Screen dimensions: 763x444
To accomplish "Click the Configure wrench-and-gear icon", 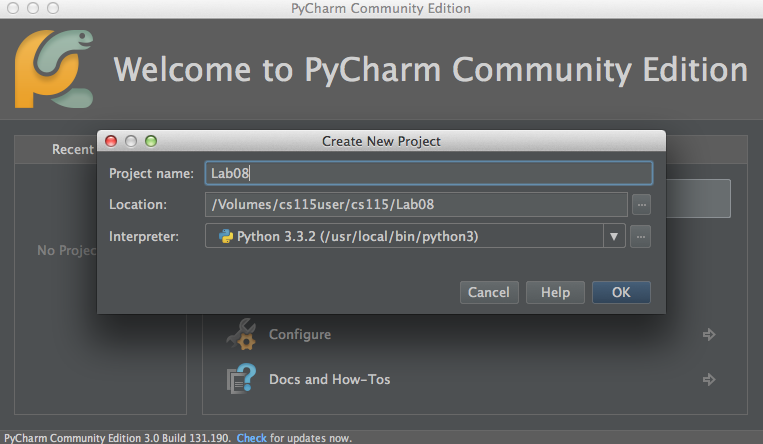I will (240, 335).
